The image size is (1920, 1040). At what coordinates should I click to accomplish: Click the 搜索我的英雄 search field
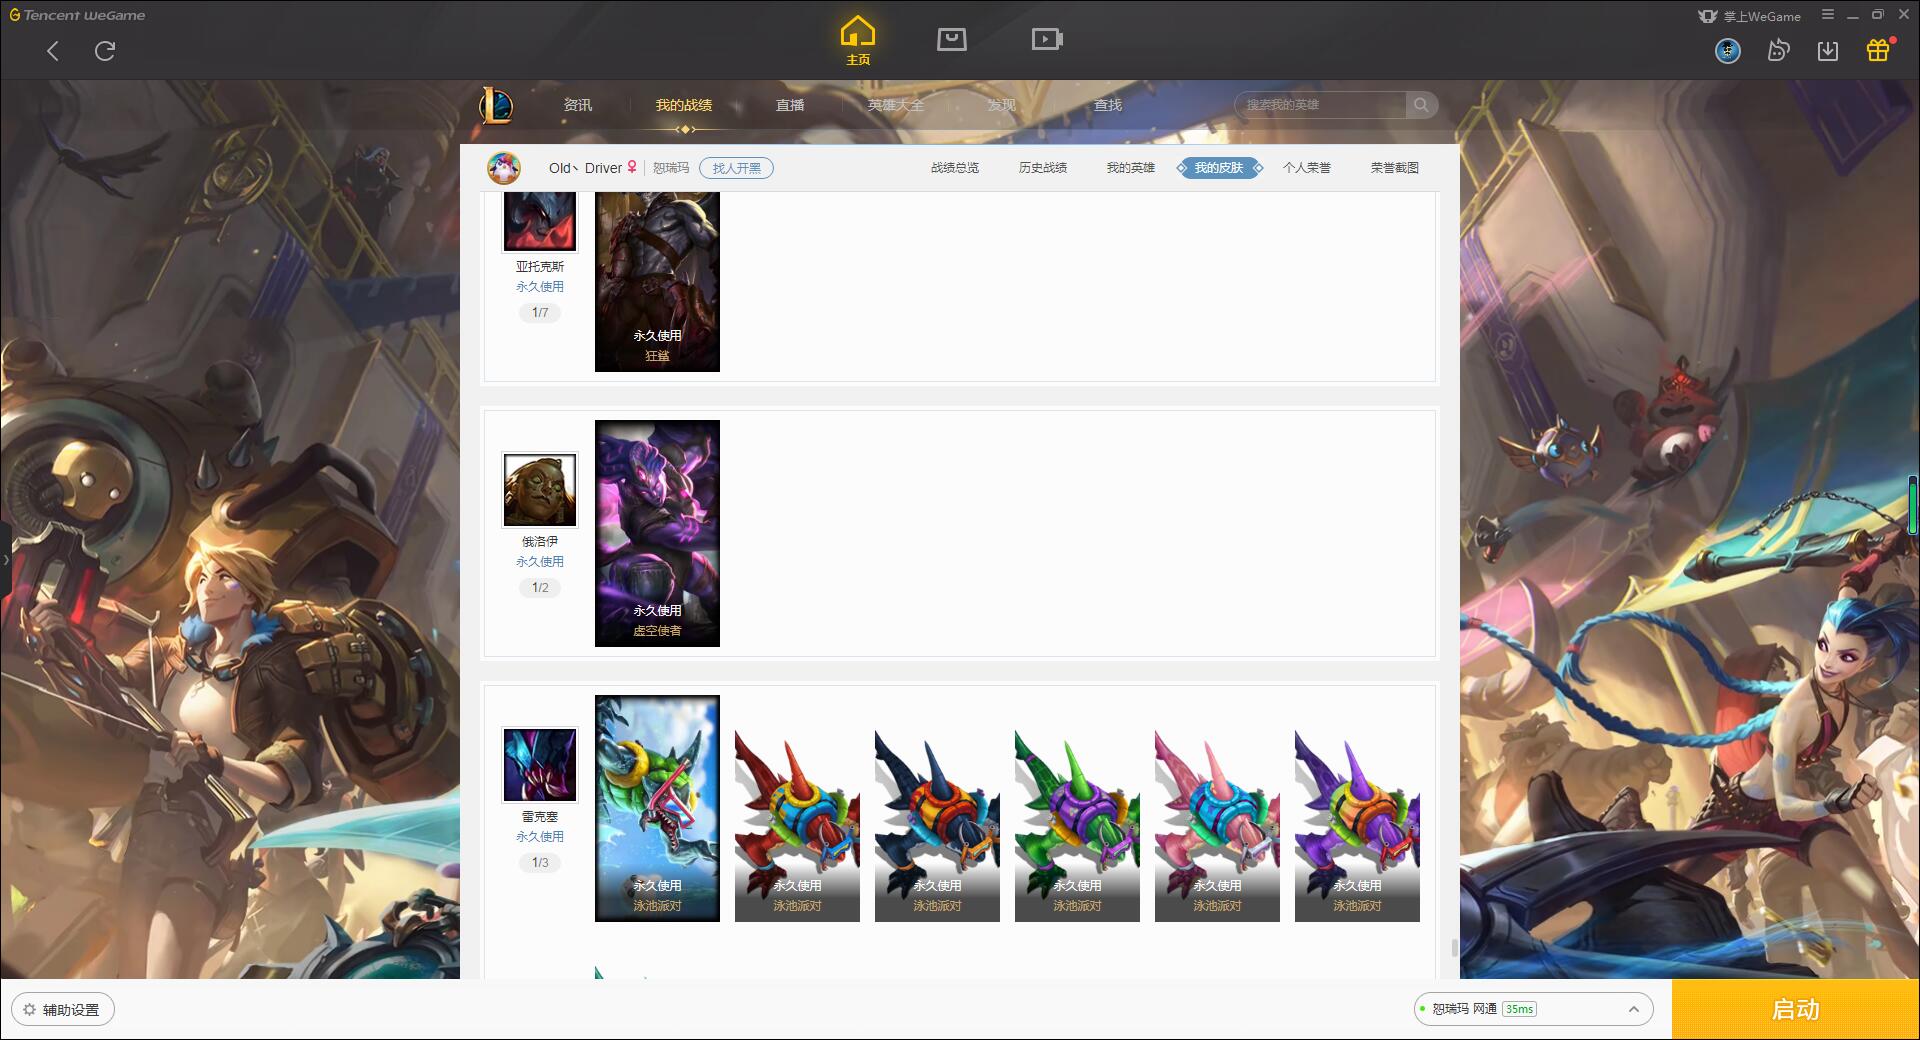pos(1320,105)
